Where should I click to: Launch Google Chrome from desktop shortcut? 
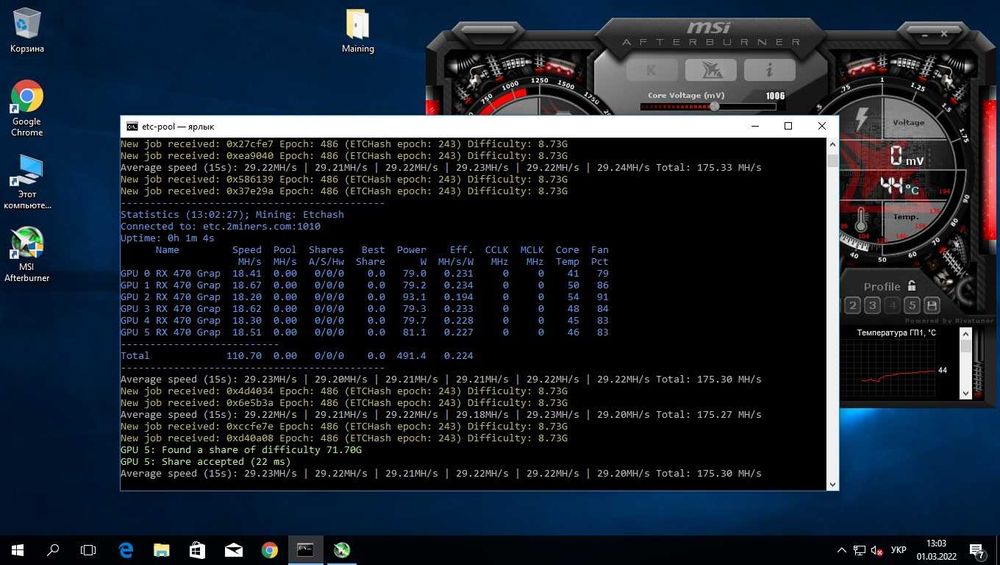click(26, 108)
